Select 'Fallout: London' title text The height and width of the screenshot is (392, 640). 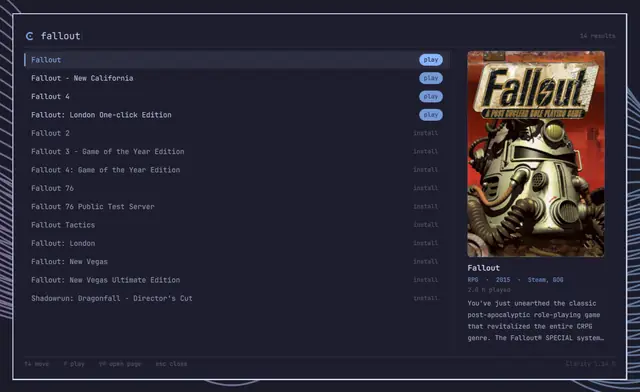pos(63,243)
